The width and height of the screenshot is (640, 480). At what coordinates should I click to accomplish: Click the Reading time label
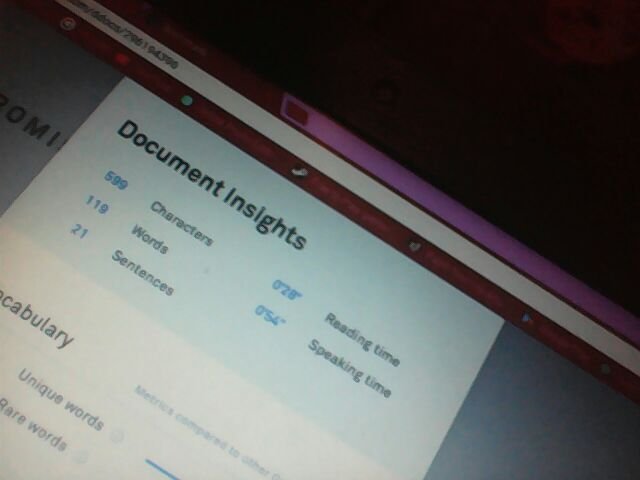coord(362,340)
